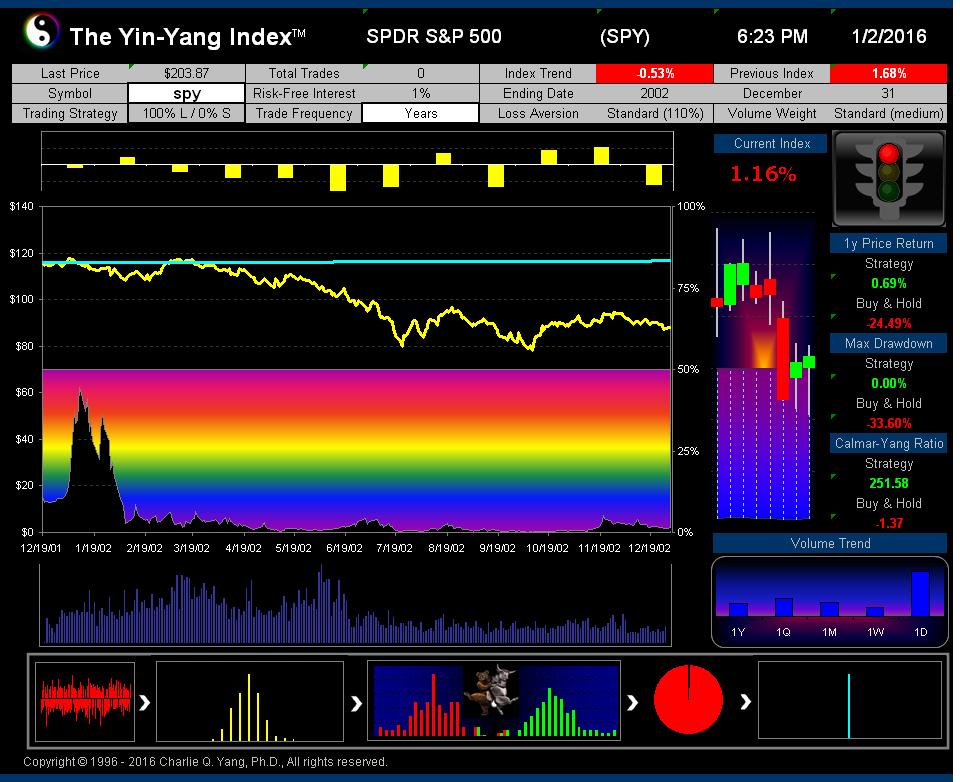This screenshot has height=782, width=960.
Task: Click the Loss Aversion label cell
Action: pyautogui.click(x=538, y=113)
